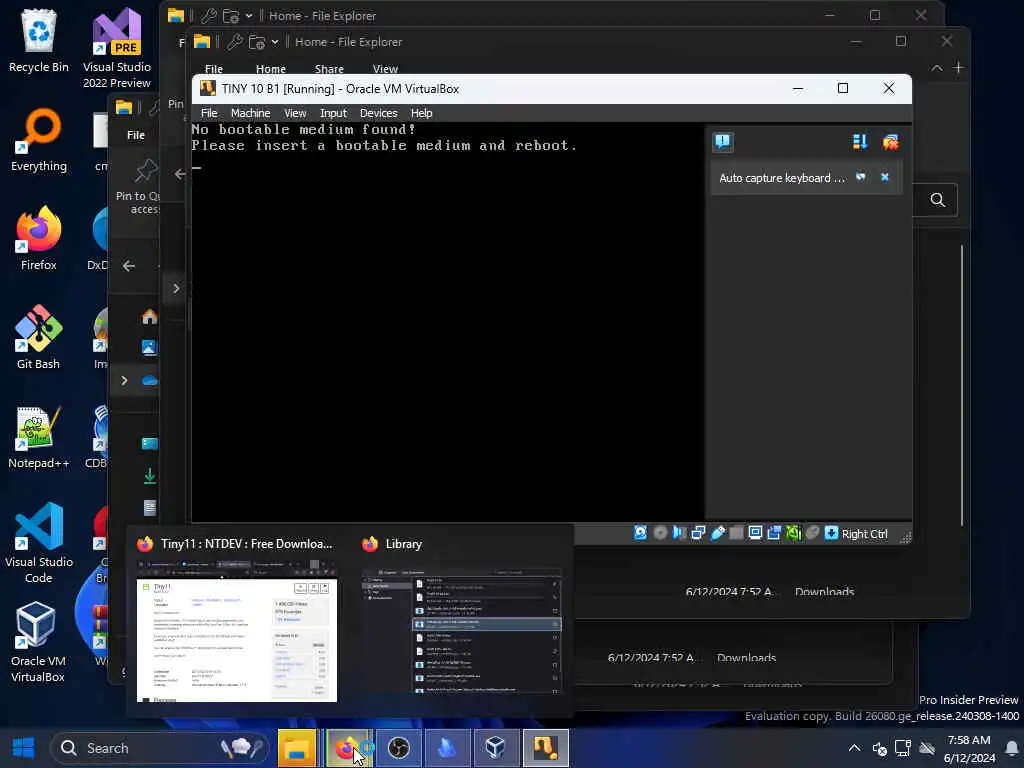This screenshot has width=1024, height=768.
Task: Click the forget icon on Auto capture keyboard notification
Action: (861, 177)
